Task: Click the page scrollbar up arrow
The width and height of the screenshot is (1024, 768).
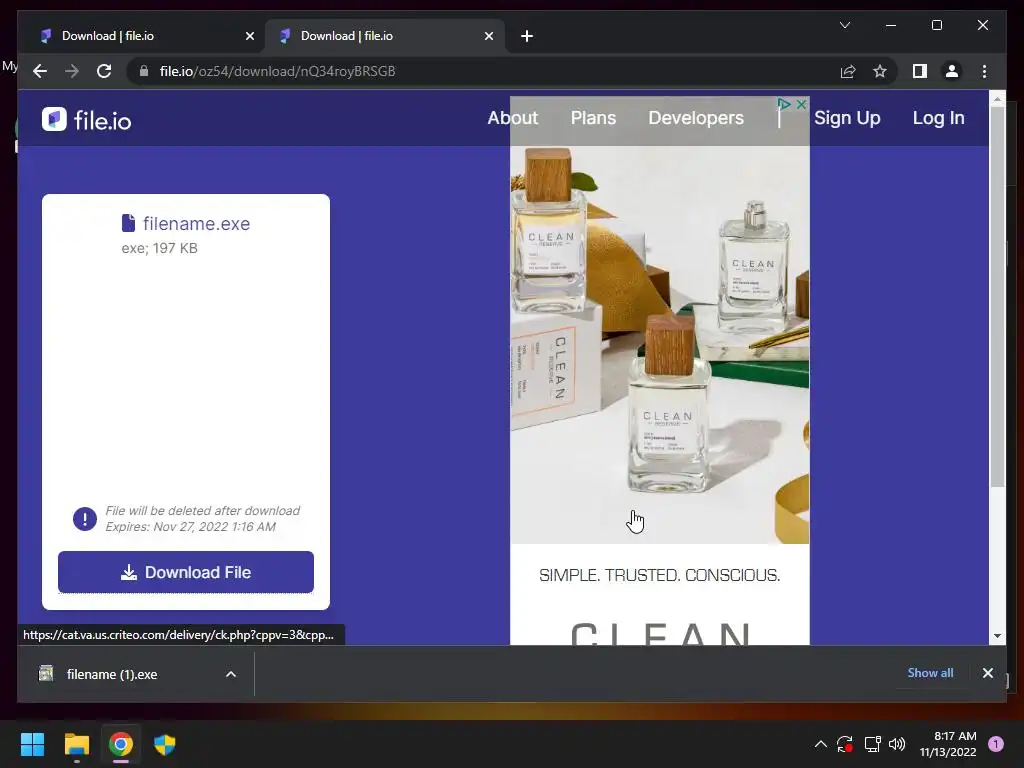Action: tap(997, 99)
